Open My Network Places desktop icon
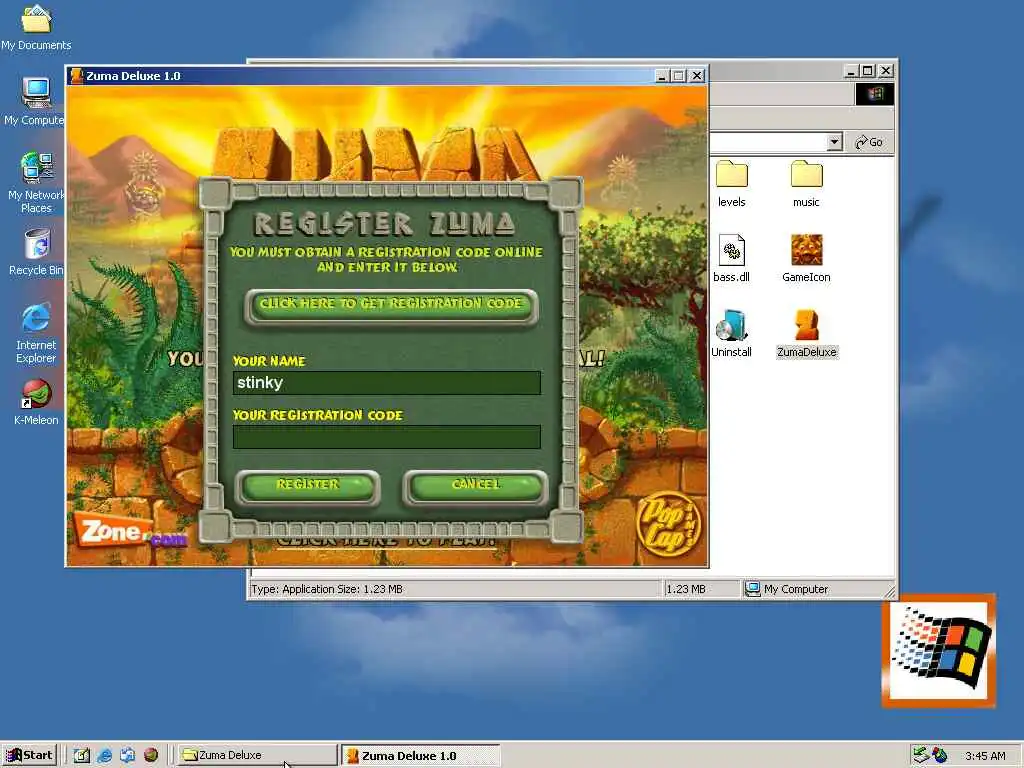This screenshot has height=768, width=1024. pyautogui.click(x=36, y=182)
